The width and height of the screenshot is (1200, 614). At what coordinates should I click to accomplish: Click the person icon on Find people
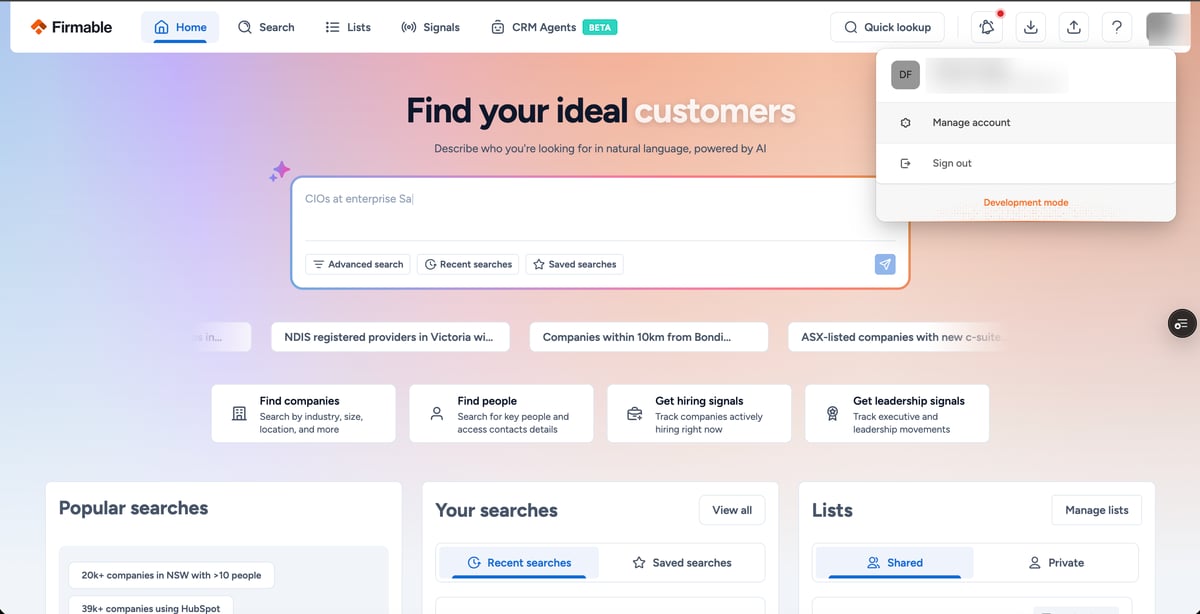pos(436,413)
